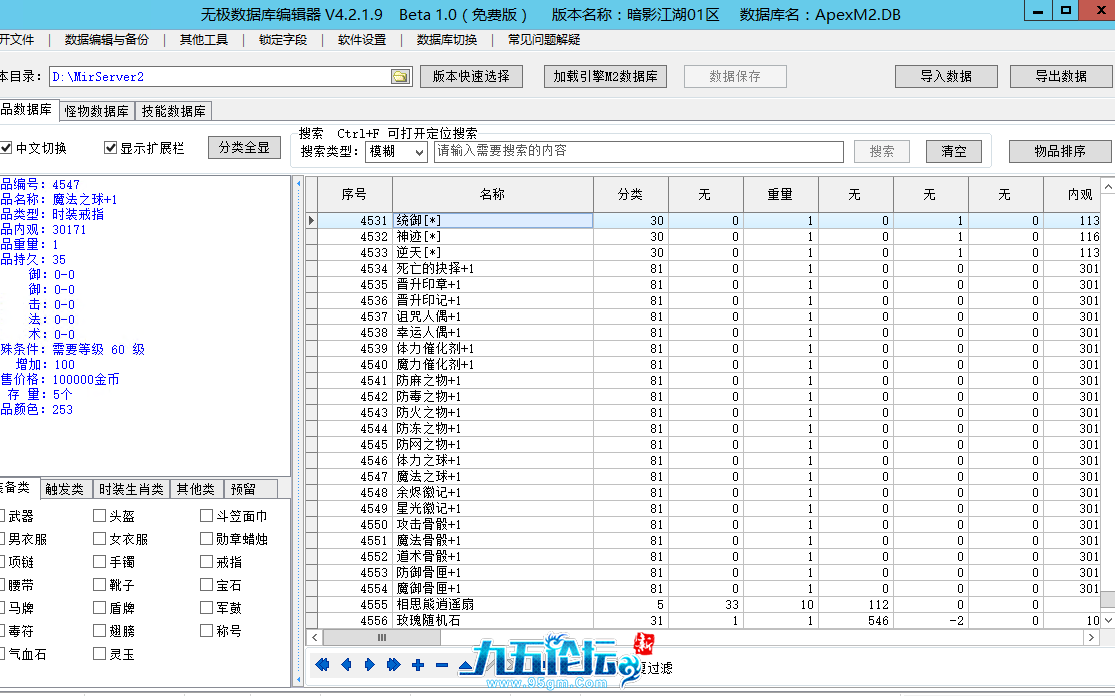This screenshot has height=696, width=1115.
Task: Open the 数据编辑与备份 menu
Action: click(107, 40)
